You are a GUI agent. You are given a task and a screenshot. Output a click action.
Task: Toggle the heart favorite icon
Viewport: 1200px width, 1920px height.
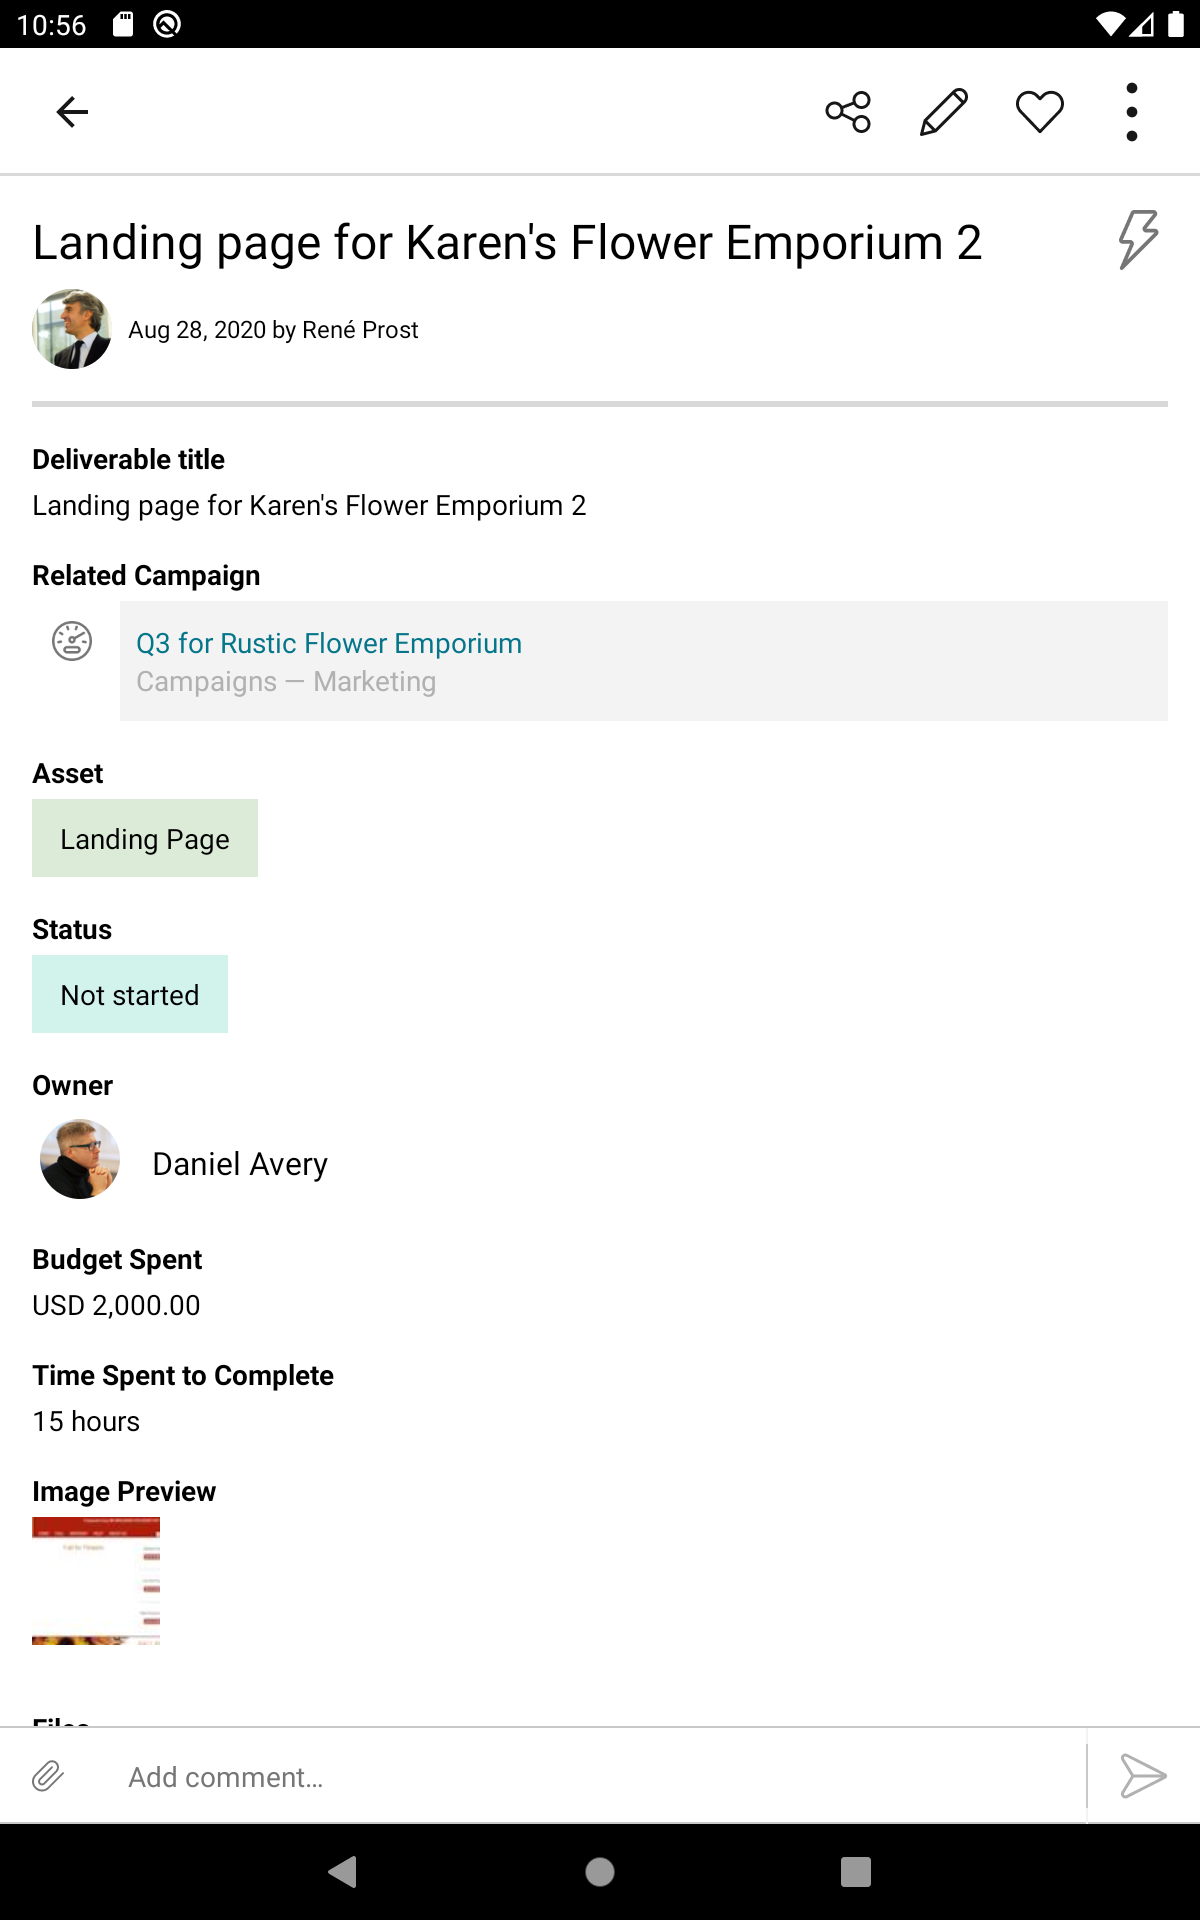1039,112
